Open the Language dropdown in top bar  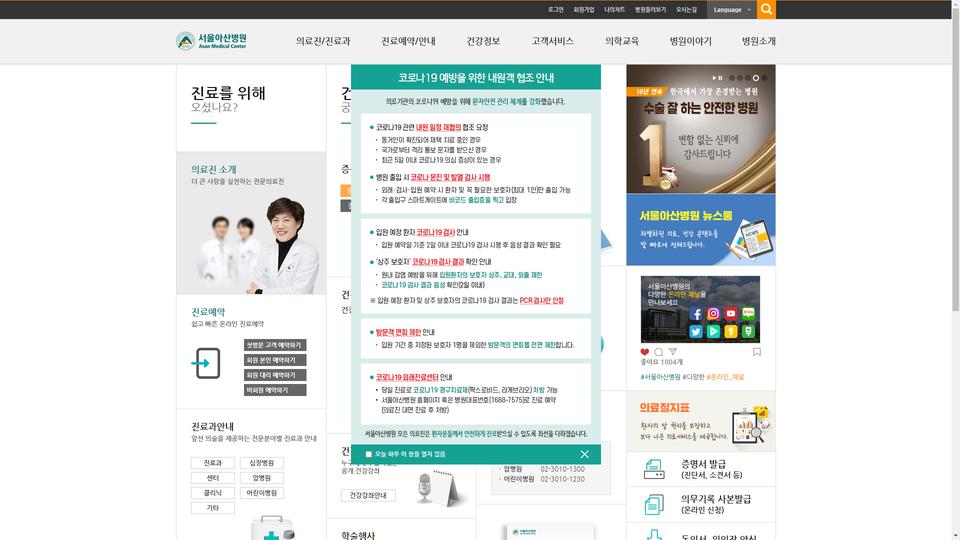click(x=732, y=10)
